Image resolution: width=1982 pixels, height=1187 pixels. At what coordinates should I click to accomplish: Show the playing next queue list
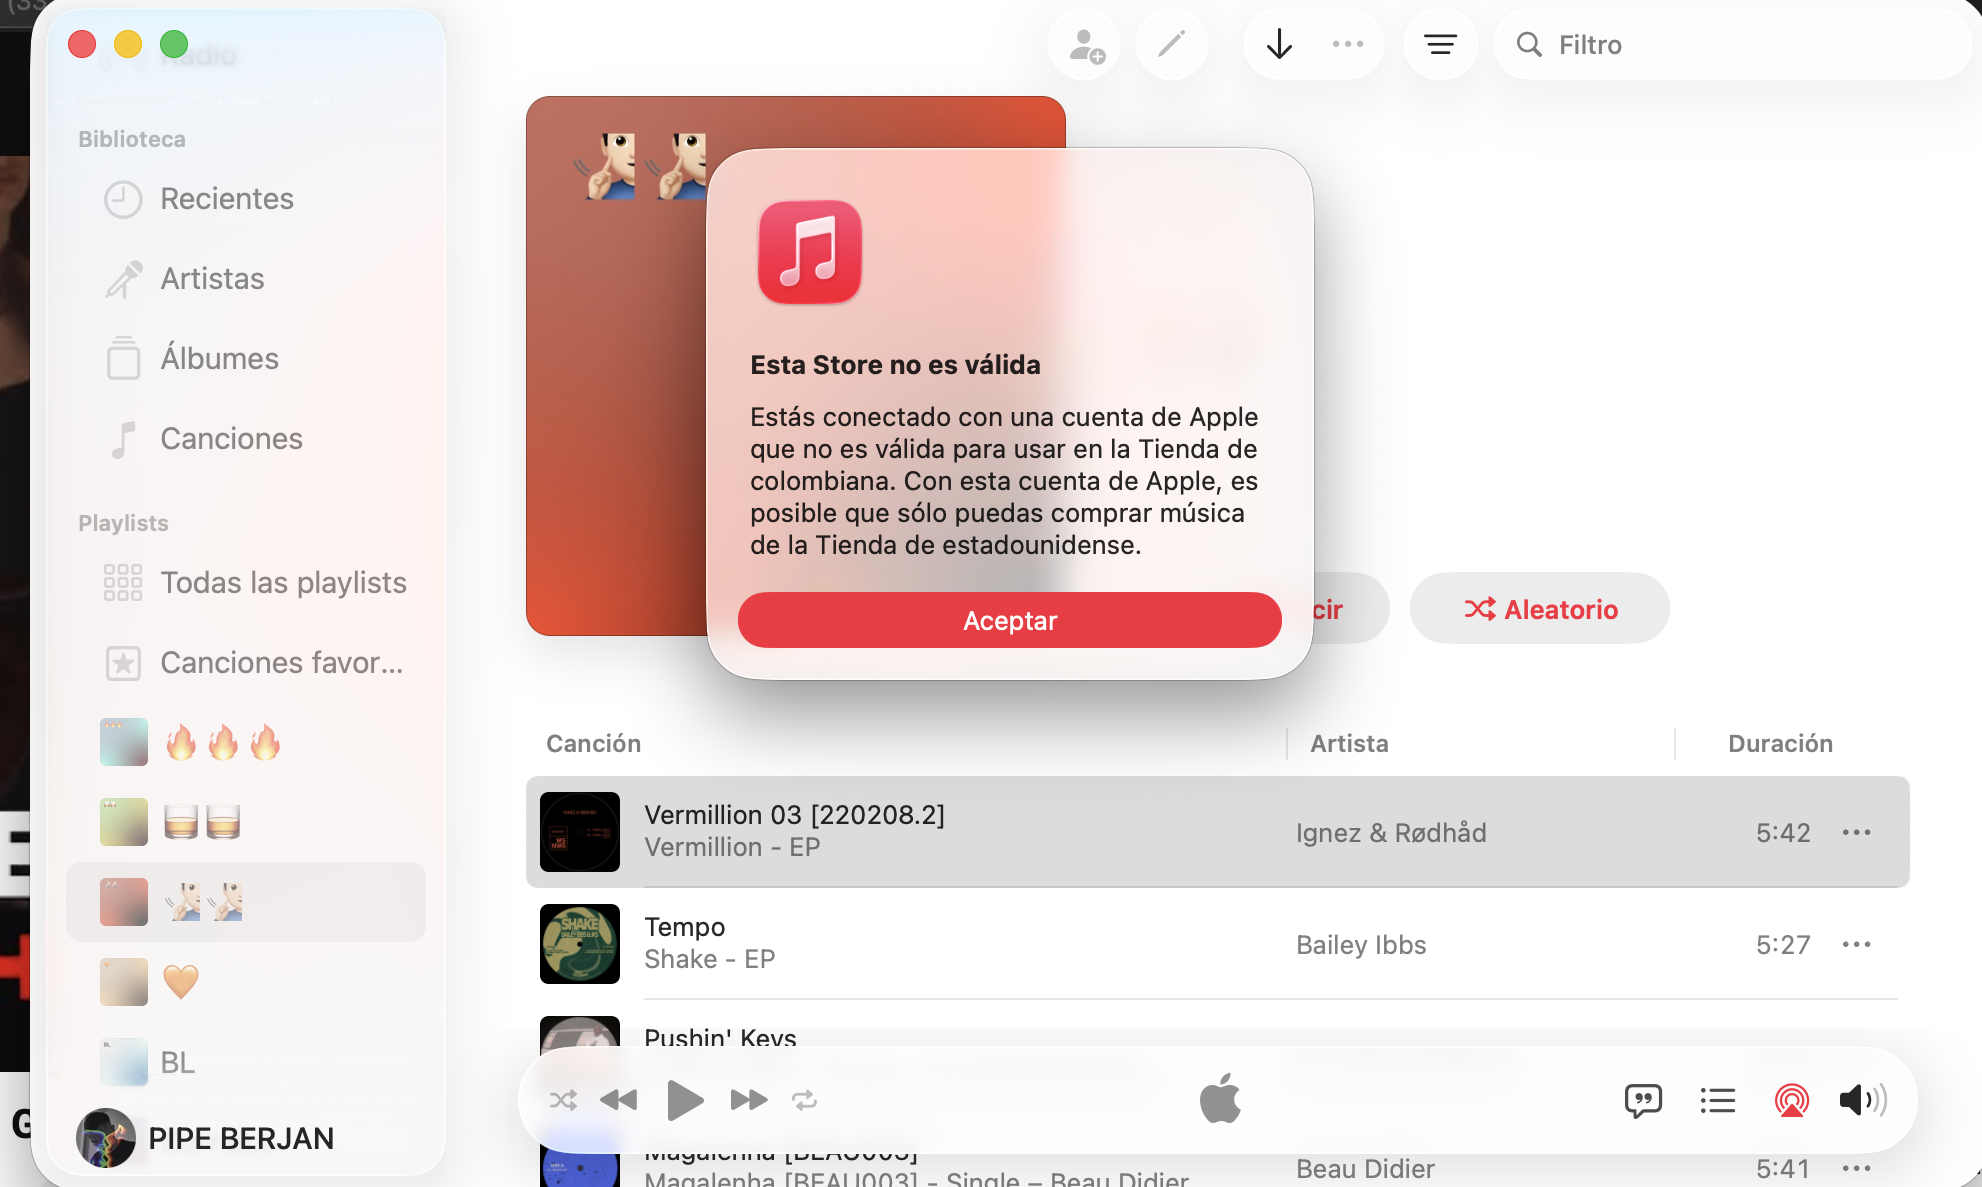[x=1717, y=1100]
